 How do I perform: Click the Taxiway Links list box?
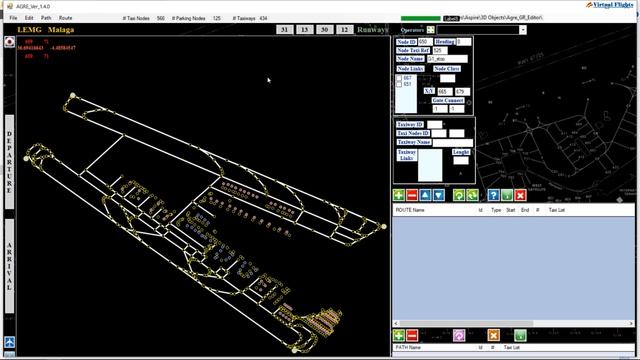430,165
